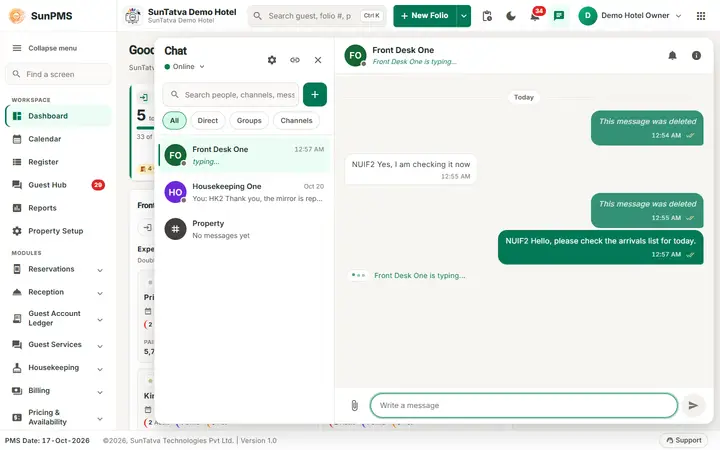Collapse the sidebar menu

pyautogui.click(x=45, y=48)
